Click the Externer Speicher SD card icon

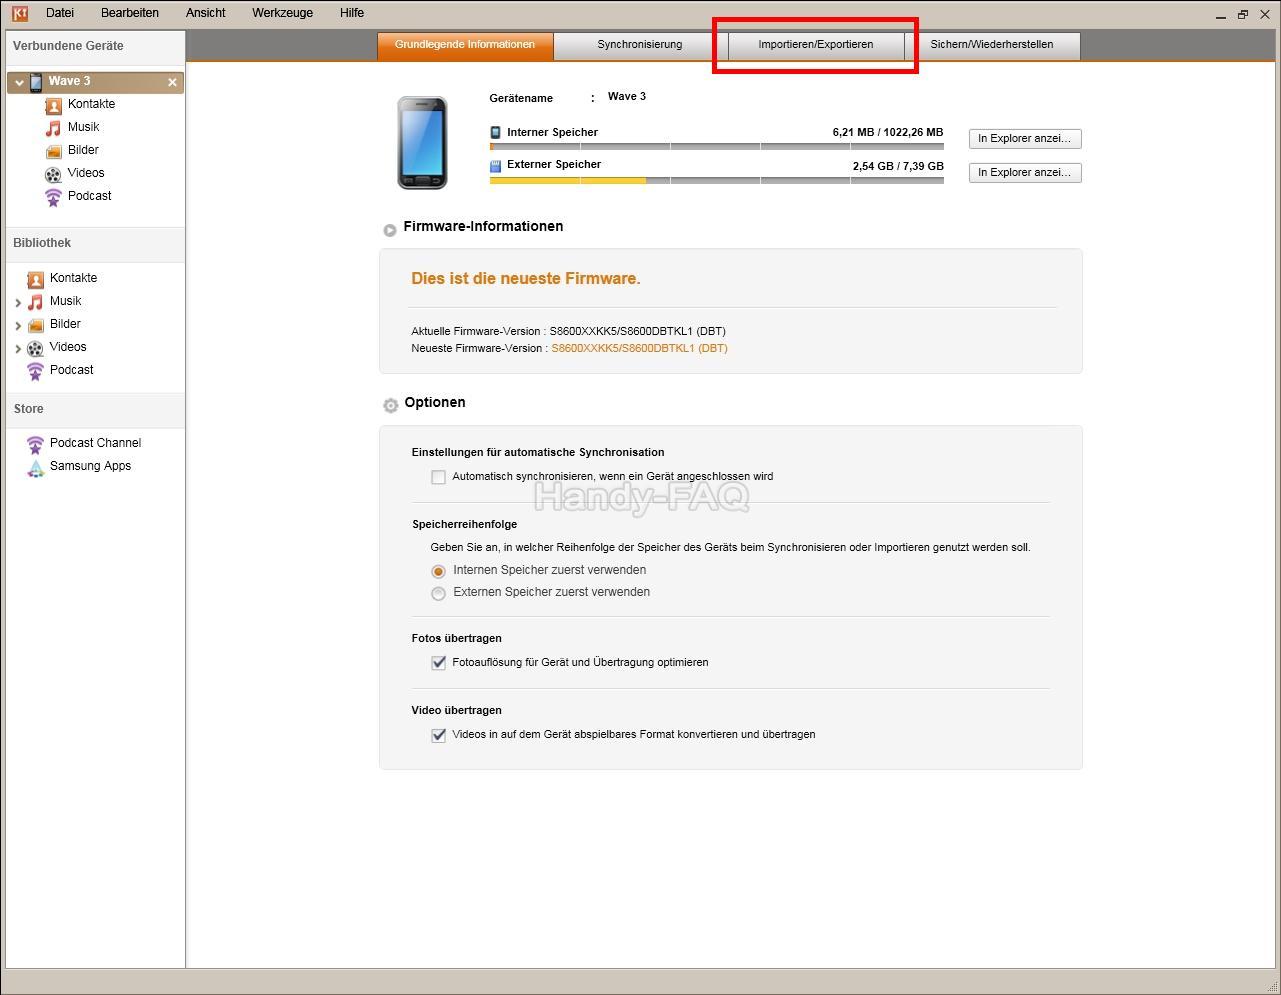click(495, 165)
